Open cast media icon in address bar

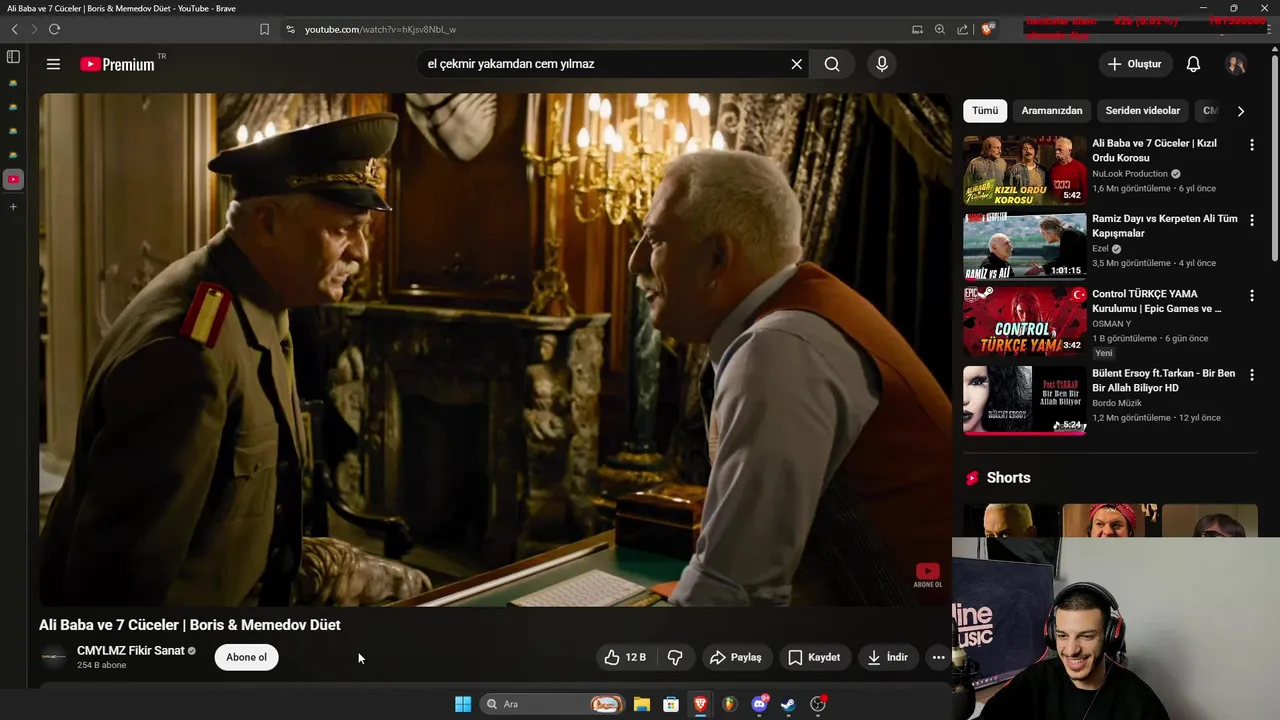(x=917, y=29)
